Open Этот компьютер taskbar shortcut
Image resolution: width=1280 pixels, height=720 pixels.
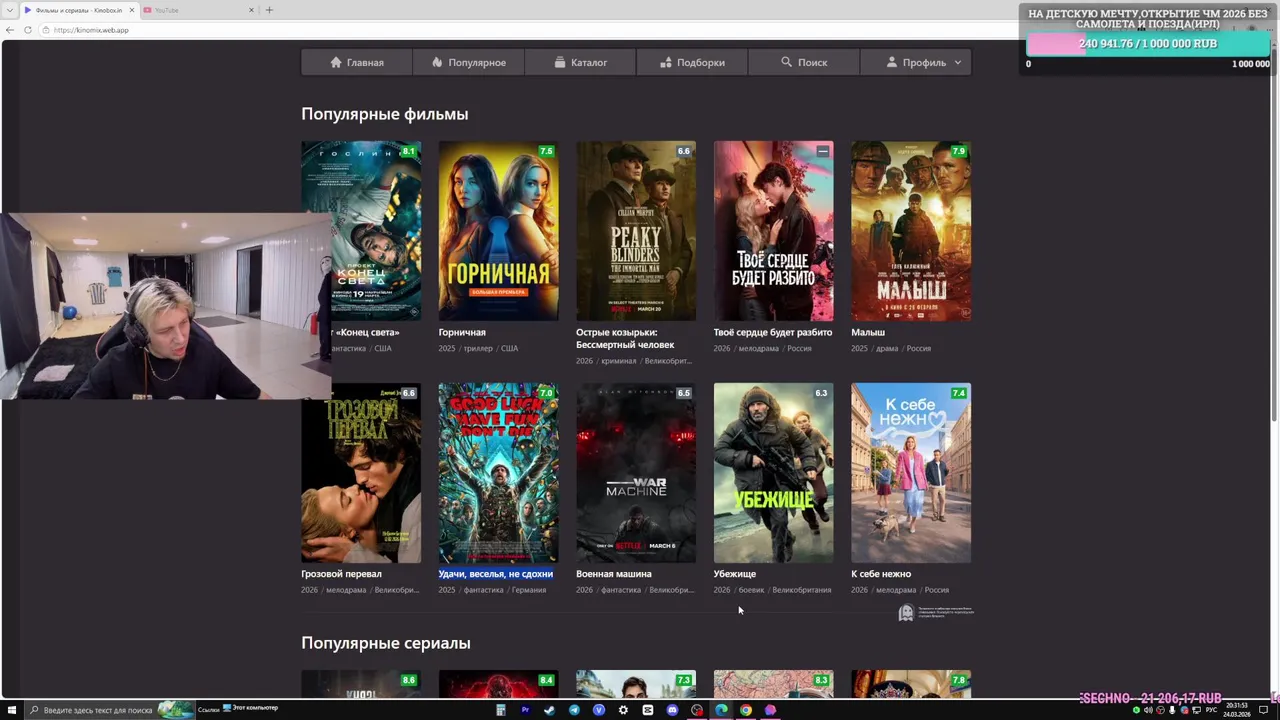250,708
